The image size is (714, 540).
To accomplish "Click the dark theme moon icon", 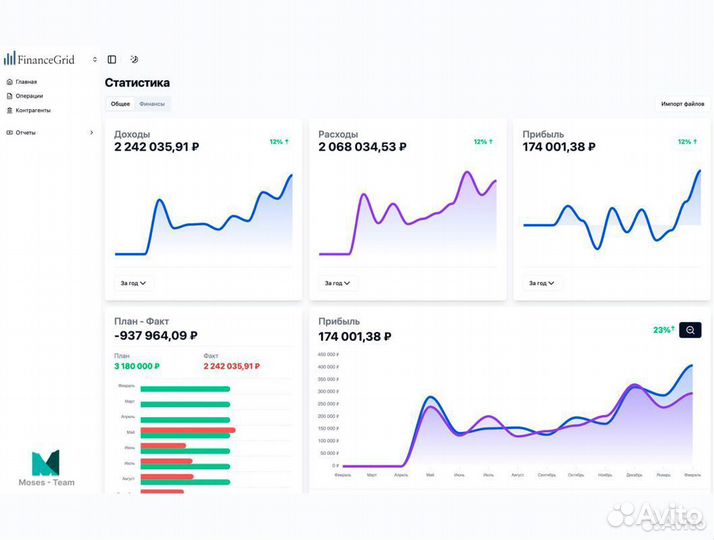I will (x=134, y=60).
